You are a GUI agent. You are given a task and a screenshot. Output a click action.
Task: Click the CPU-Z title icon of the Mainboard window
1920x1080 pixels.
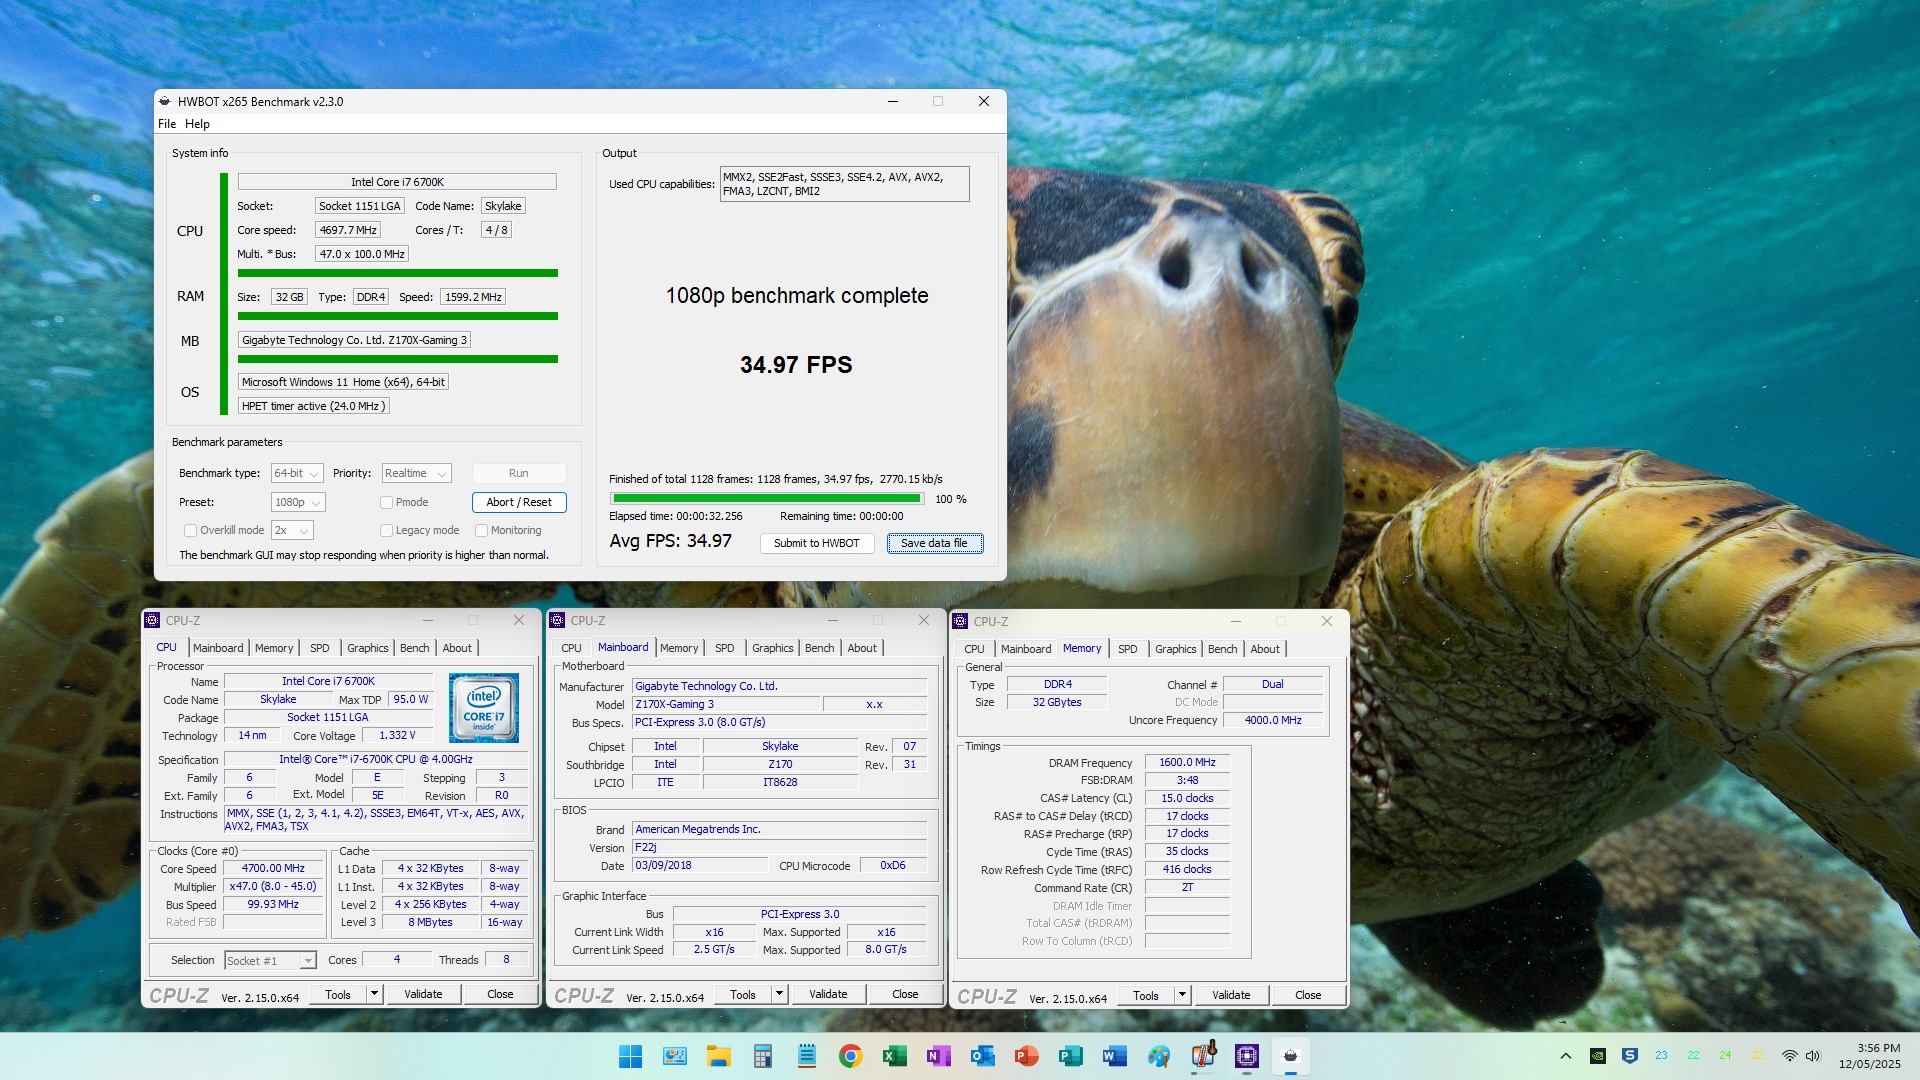pos(558,620)
